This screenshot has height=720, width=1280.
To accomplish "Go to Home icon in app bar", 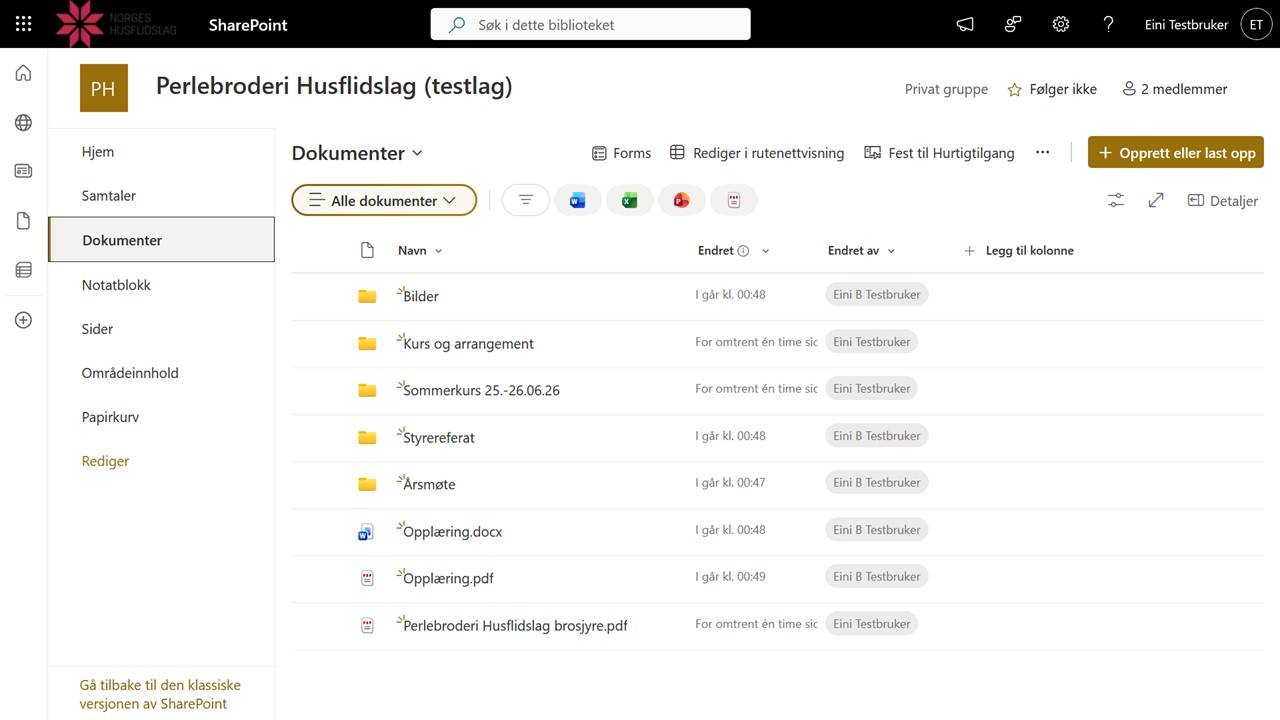I will pos(23,73).
